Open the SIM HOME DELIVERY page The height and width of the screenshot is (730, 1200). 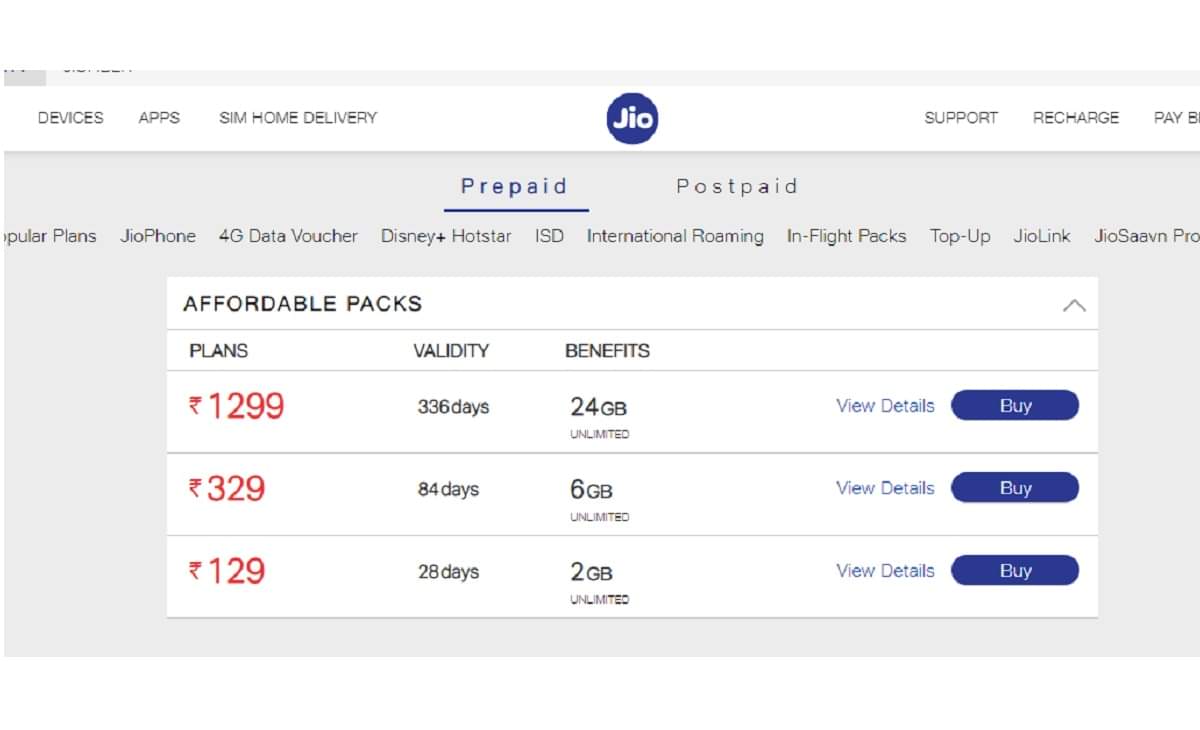pos(297,117)
